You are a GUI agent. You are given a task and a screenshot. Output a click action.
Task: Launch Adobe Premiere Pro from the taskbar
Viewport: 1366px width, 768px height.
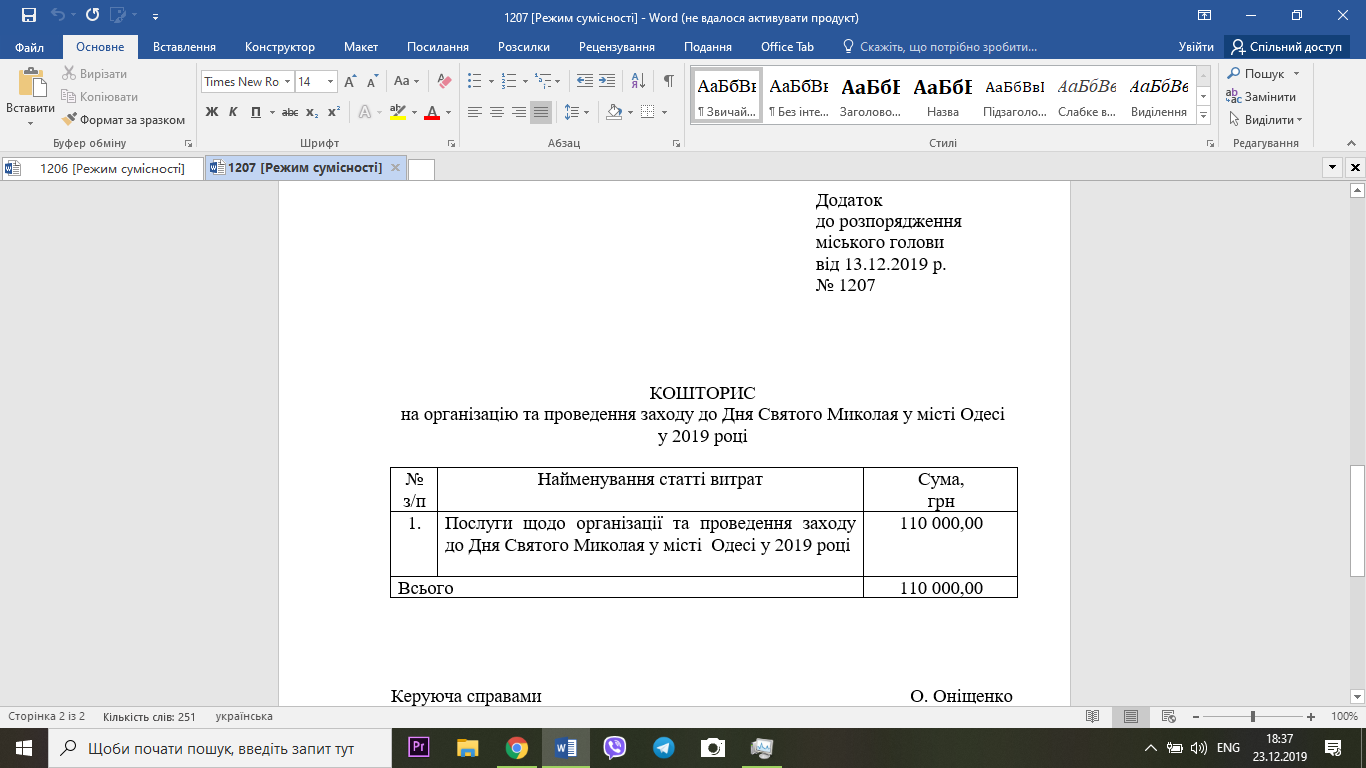419,747
